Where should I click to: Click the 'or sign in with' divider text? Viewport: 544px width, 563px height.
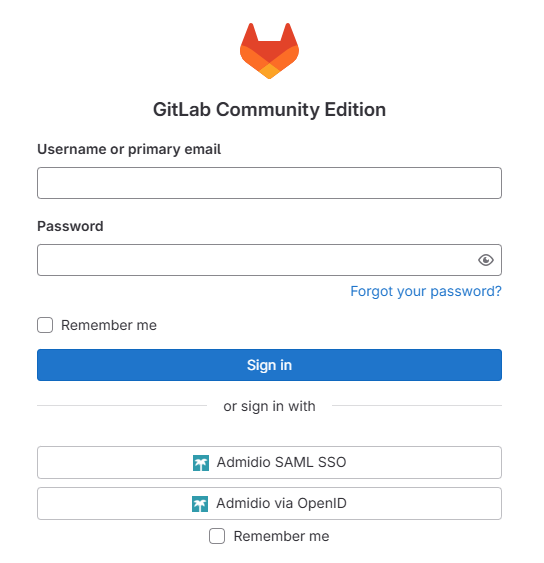[x=269, y=406]
